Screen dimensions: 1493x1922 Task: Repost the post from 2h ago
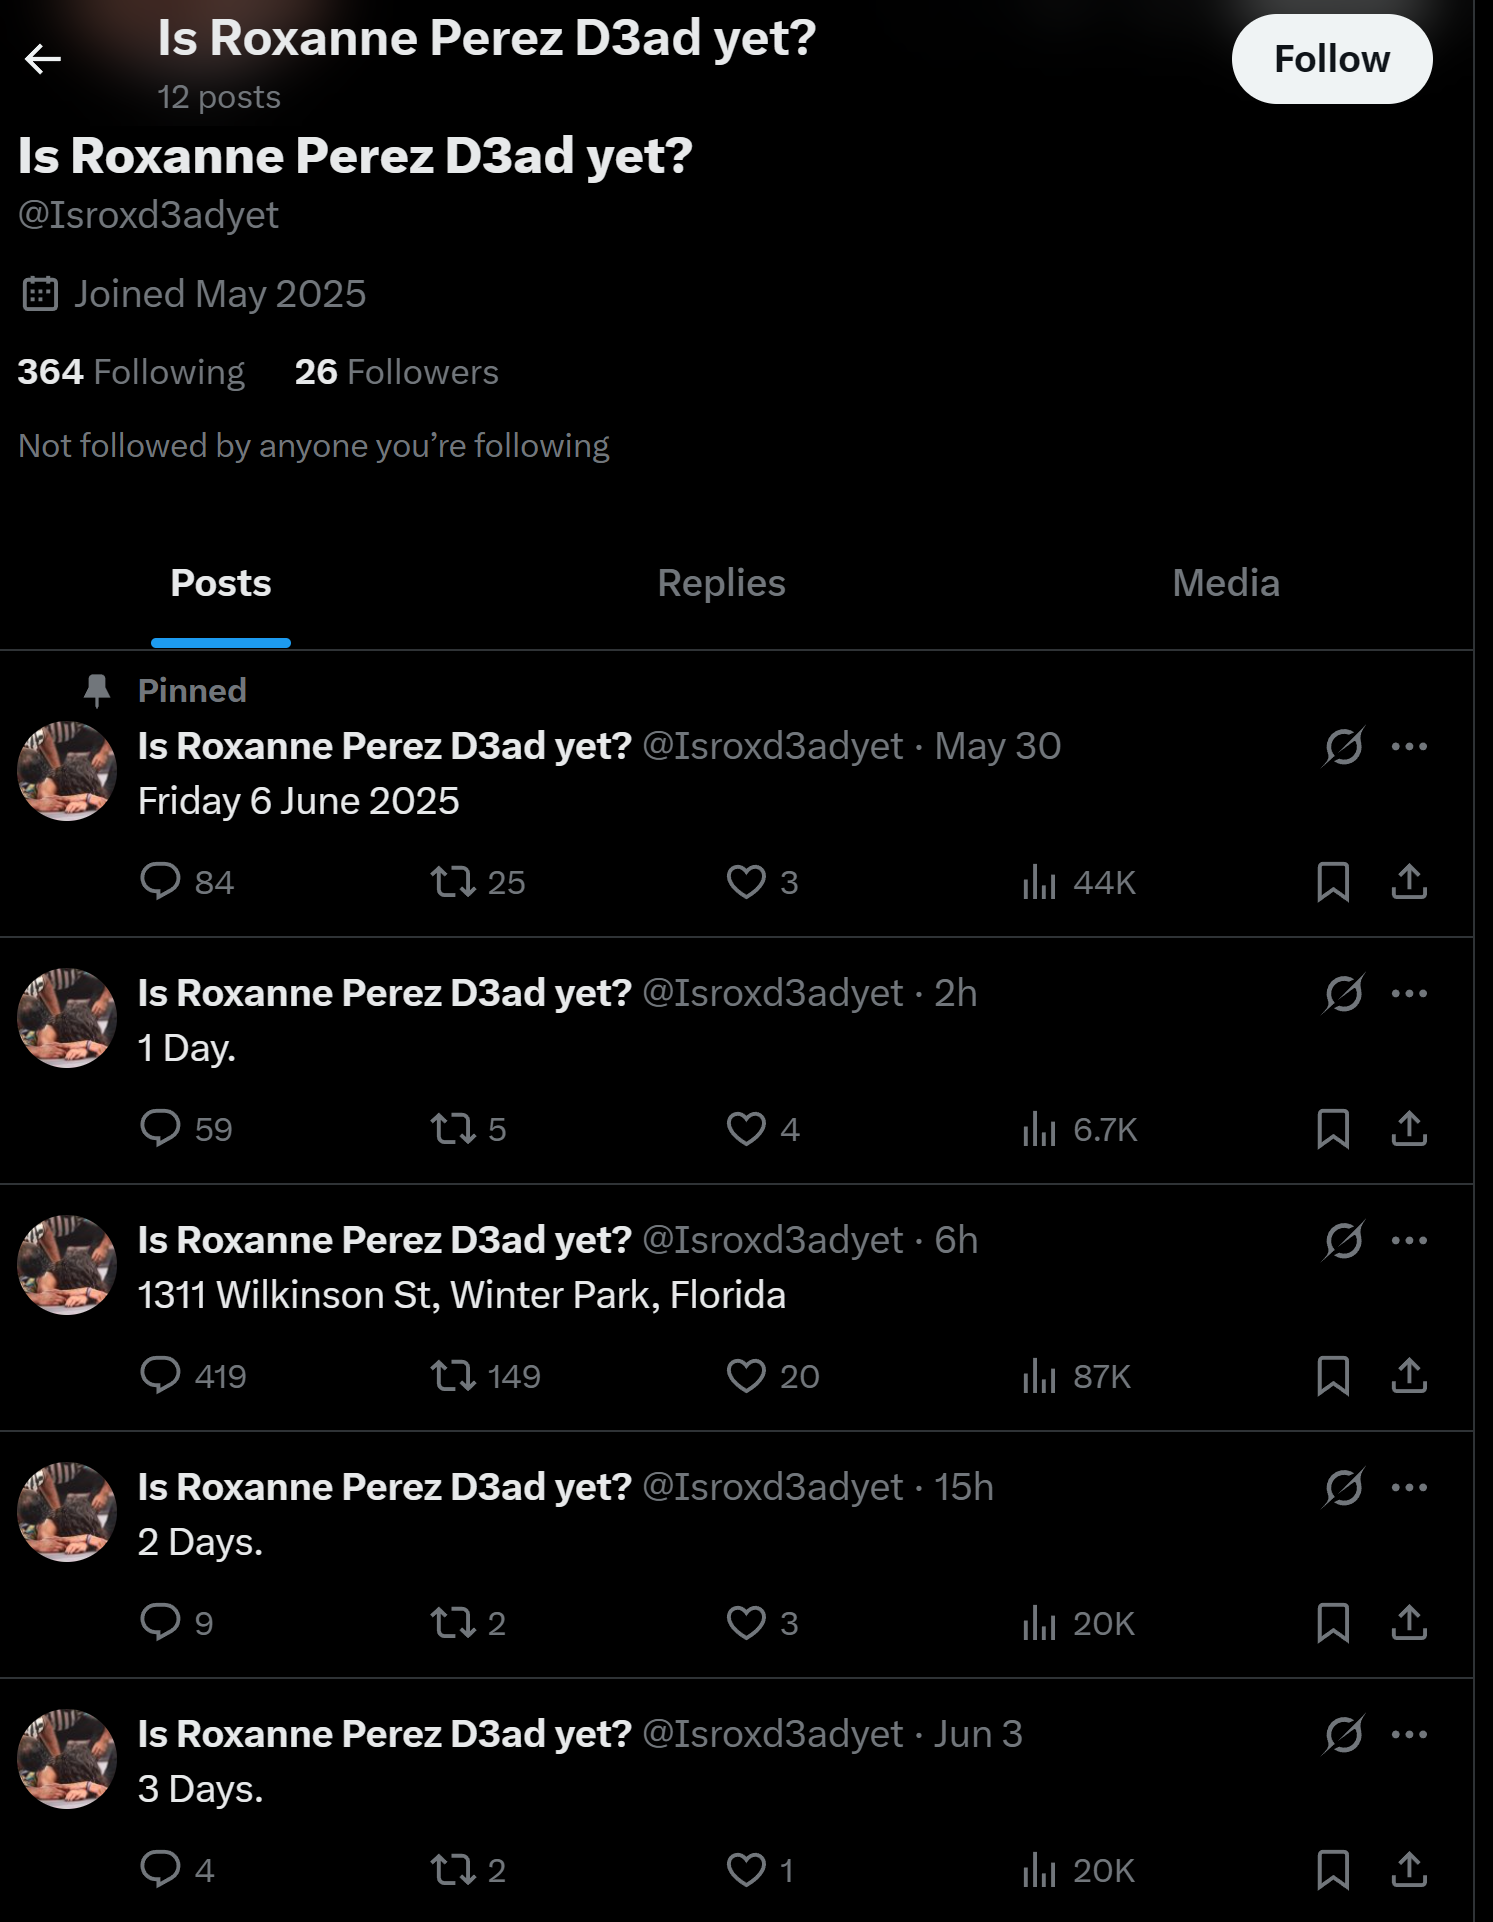(452, 1129)
